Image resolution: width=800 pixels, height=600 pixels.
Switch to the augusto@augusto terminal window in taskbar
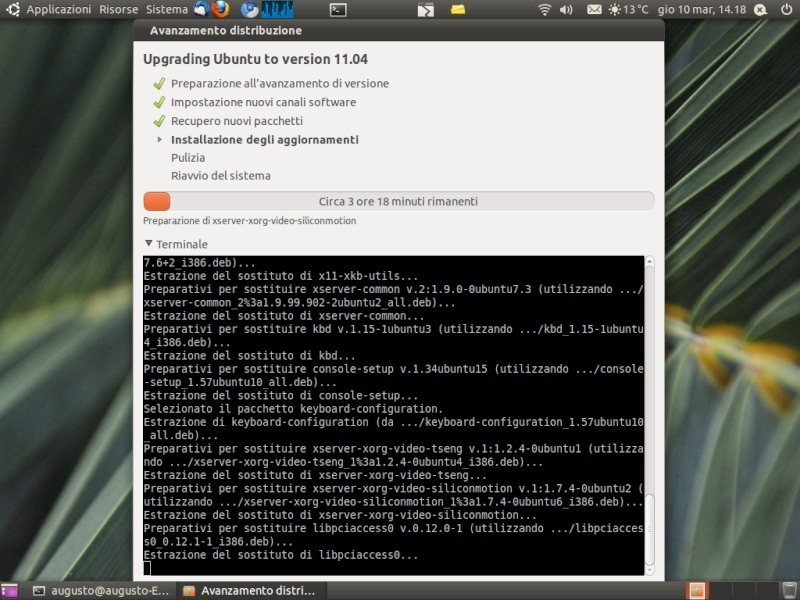101,591
